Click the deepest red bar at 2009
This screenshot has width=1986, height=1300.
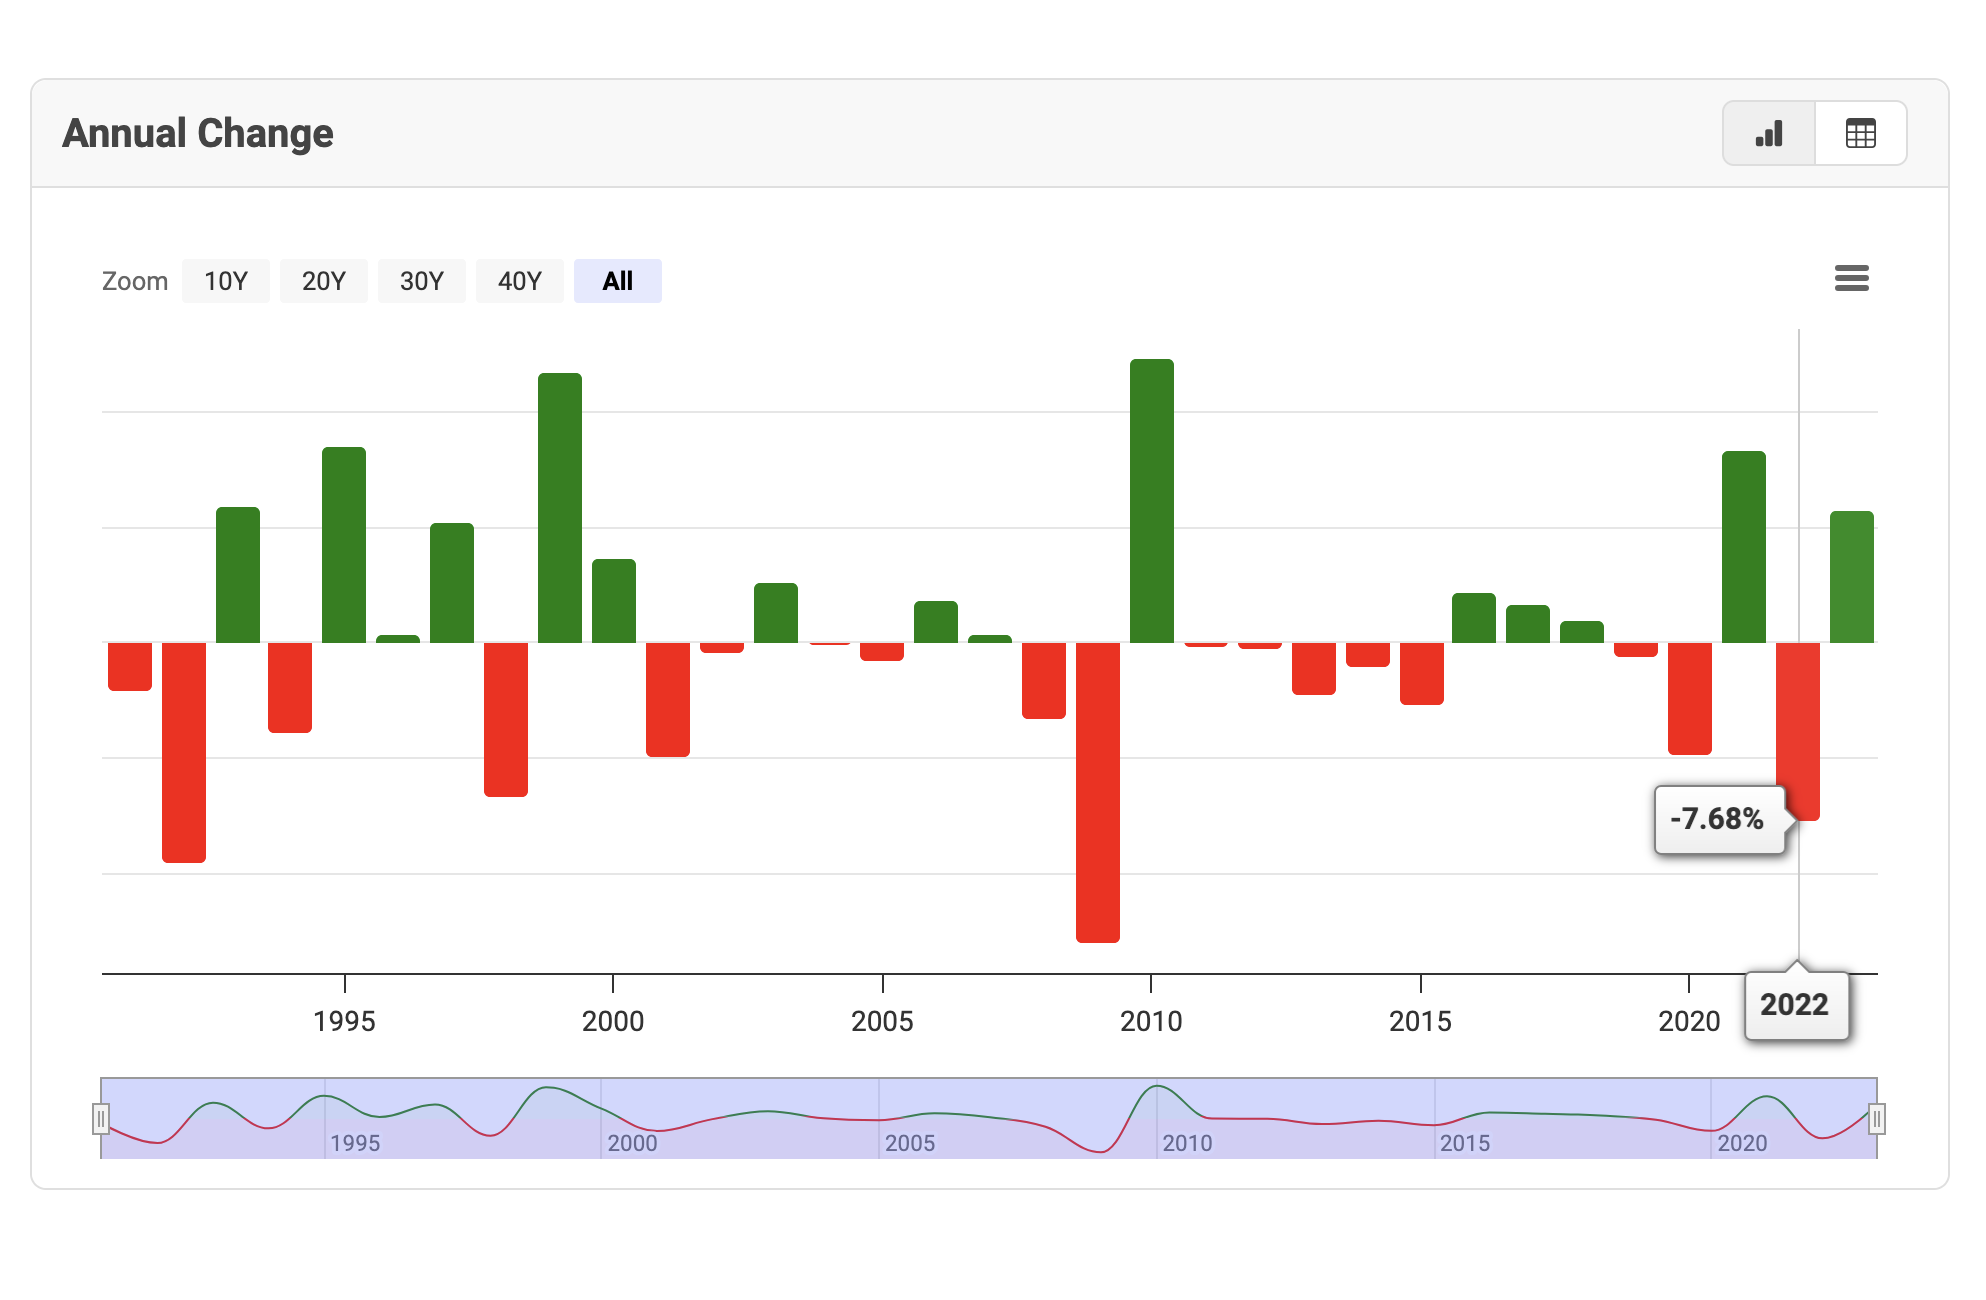pos(1098,792)
